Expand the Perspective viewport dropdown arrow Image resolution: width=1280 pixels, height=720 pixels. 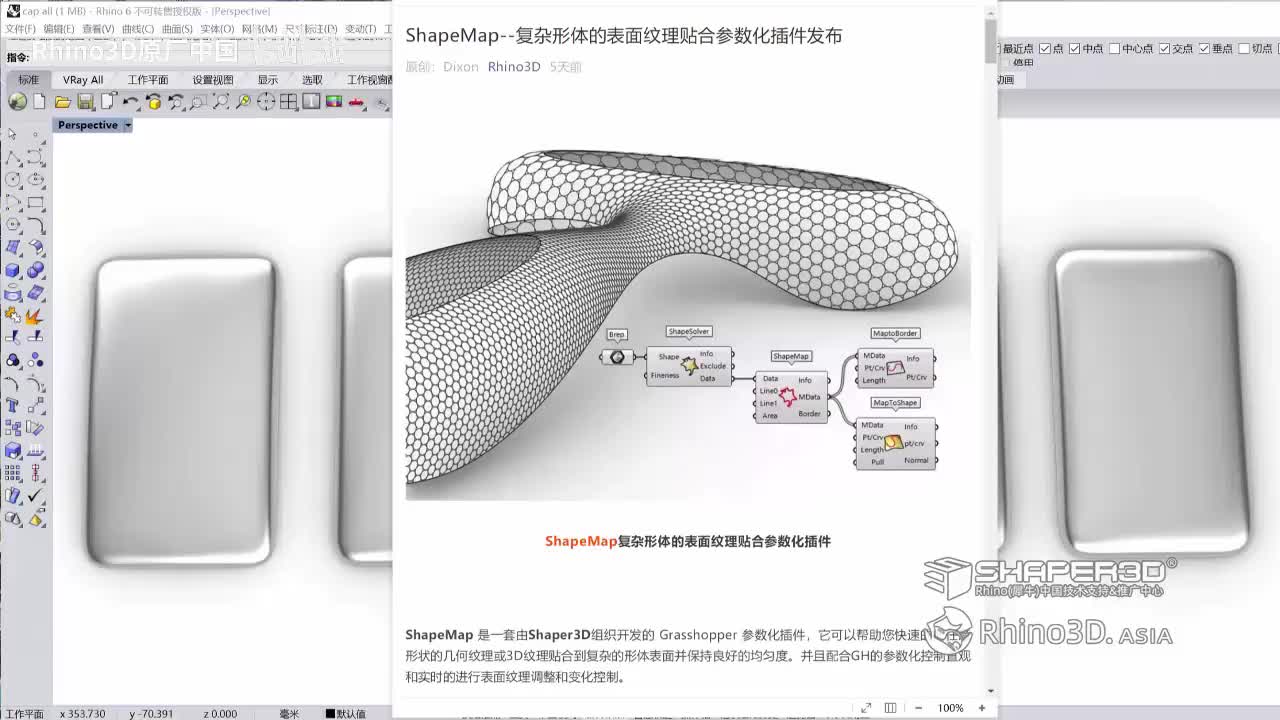127,125
